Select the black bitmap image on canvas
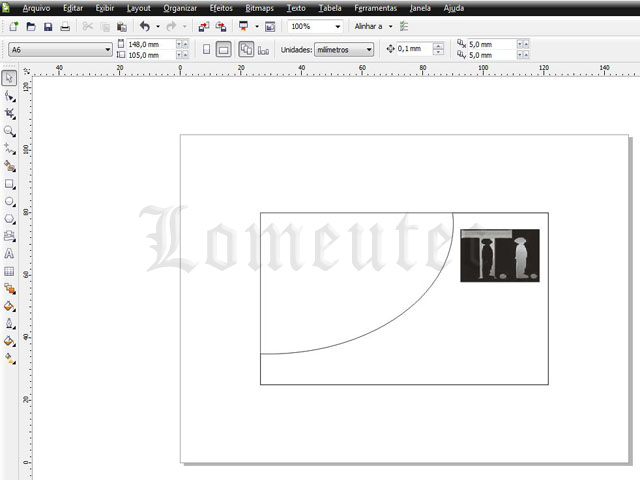This screenshot has width=640, height=480. (500, 256)
